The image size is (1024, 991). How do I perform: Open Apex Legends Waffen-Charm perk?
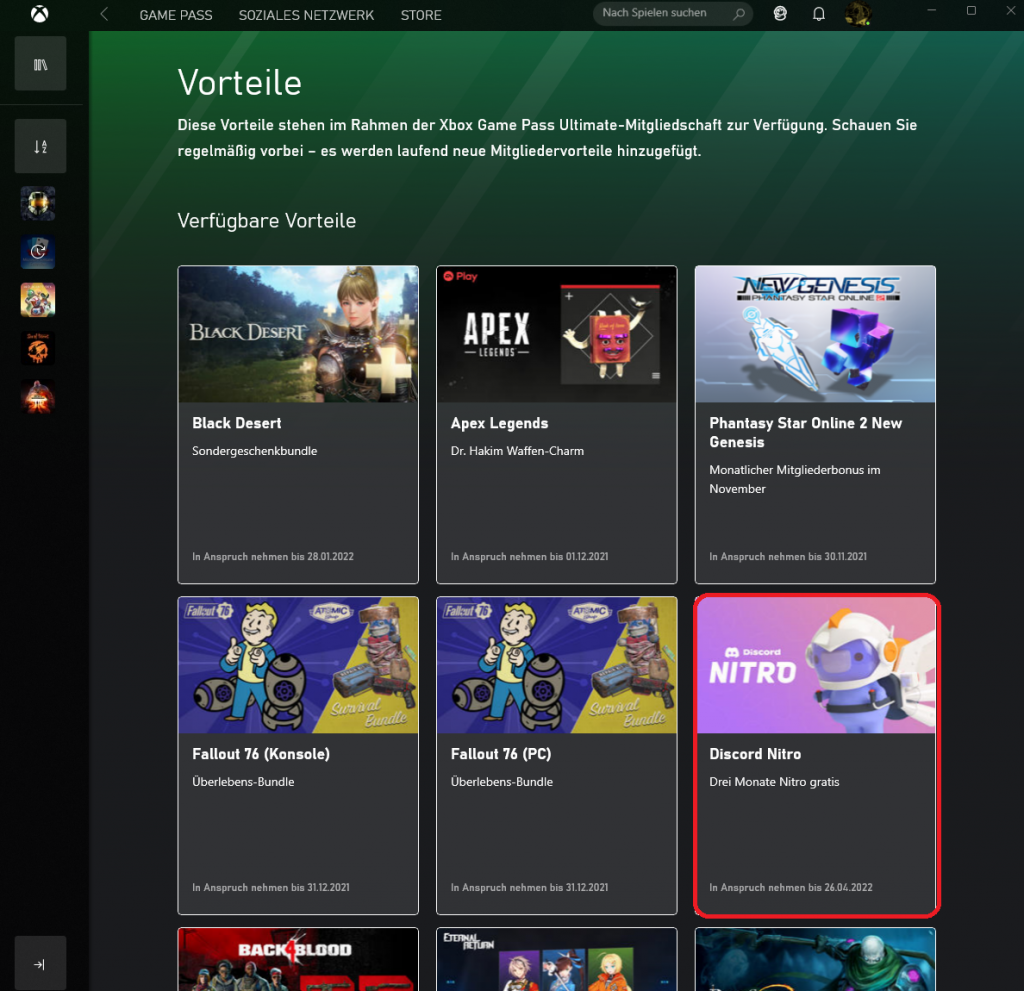click(x=556, y=424)
